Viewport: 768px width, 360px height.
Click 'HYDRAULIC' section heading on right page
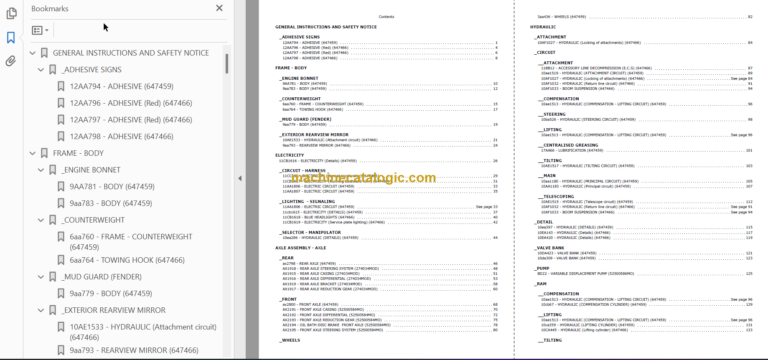point(543,27)
